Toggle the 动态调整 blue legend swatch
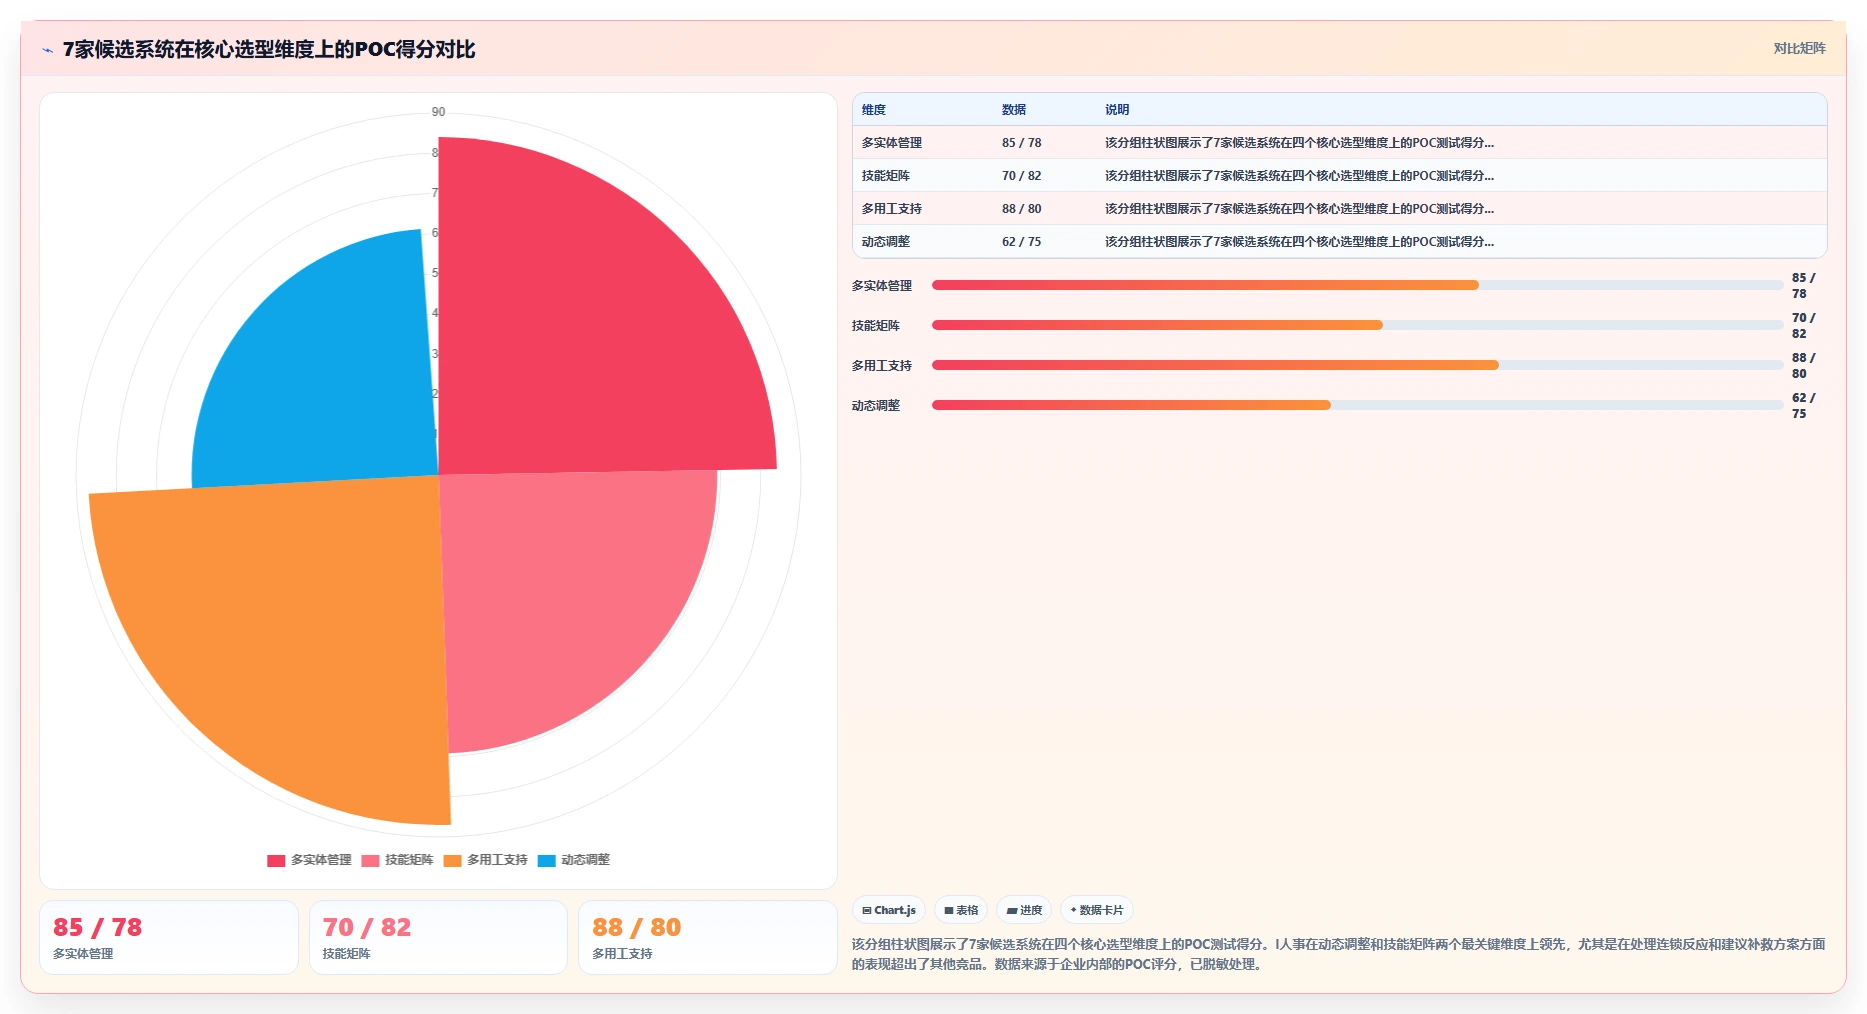The image size is (1867, 1014). 546,860
